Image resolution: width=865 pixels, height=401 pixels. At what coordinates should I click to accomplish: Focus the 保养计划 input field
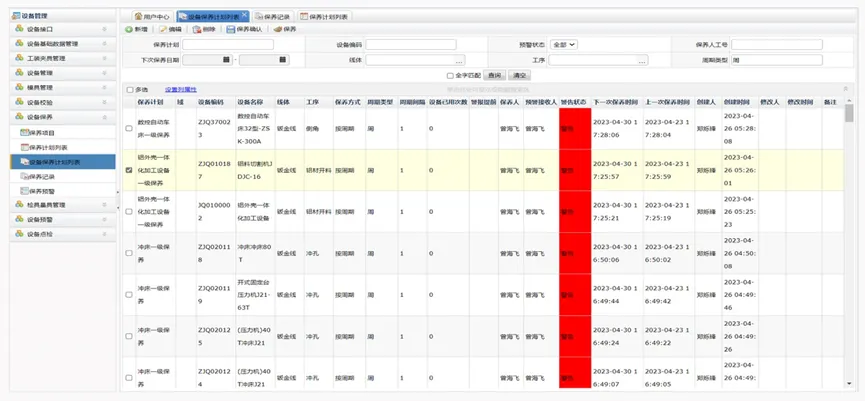[x=228, y=45]
